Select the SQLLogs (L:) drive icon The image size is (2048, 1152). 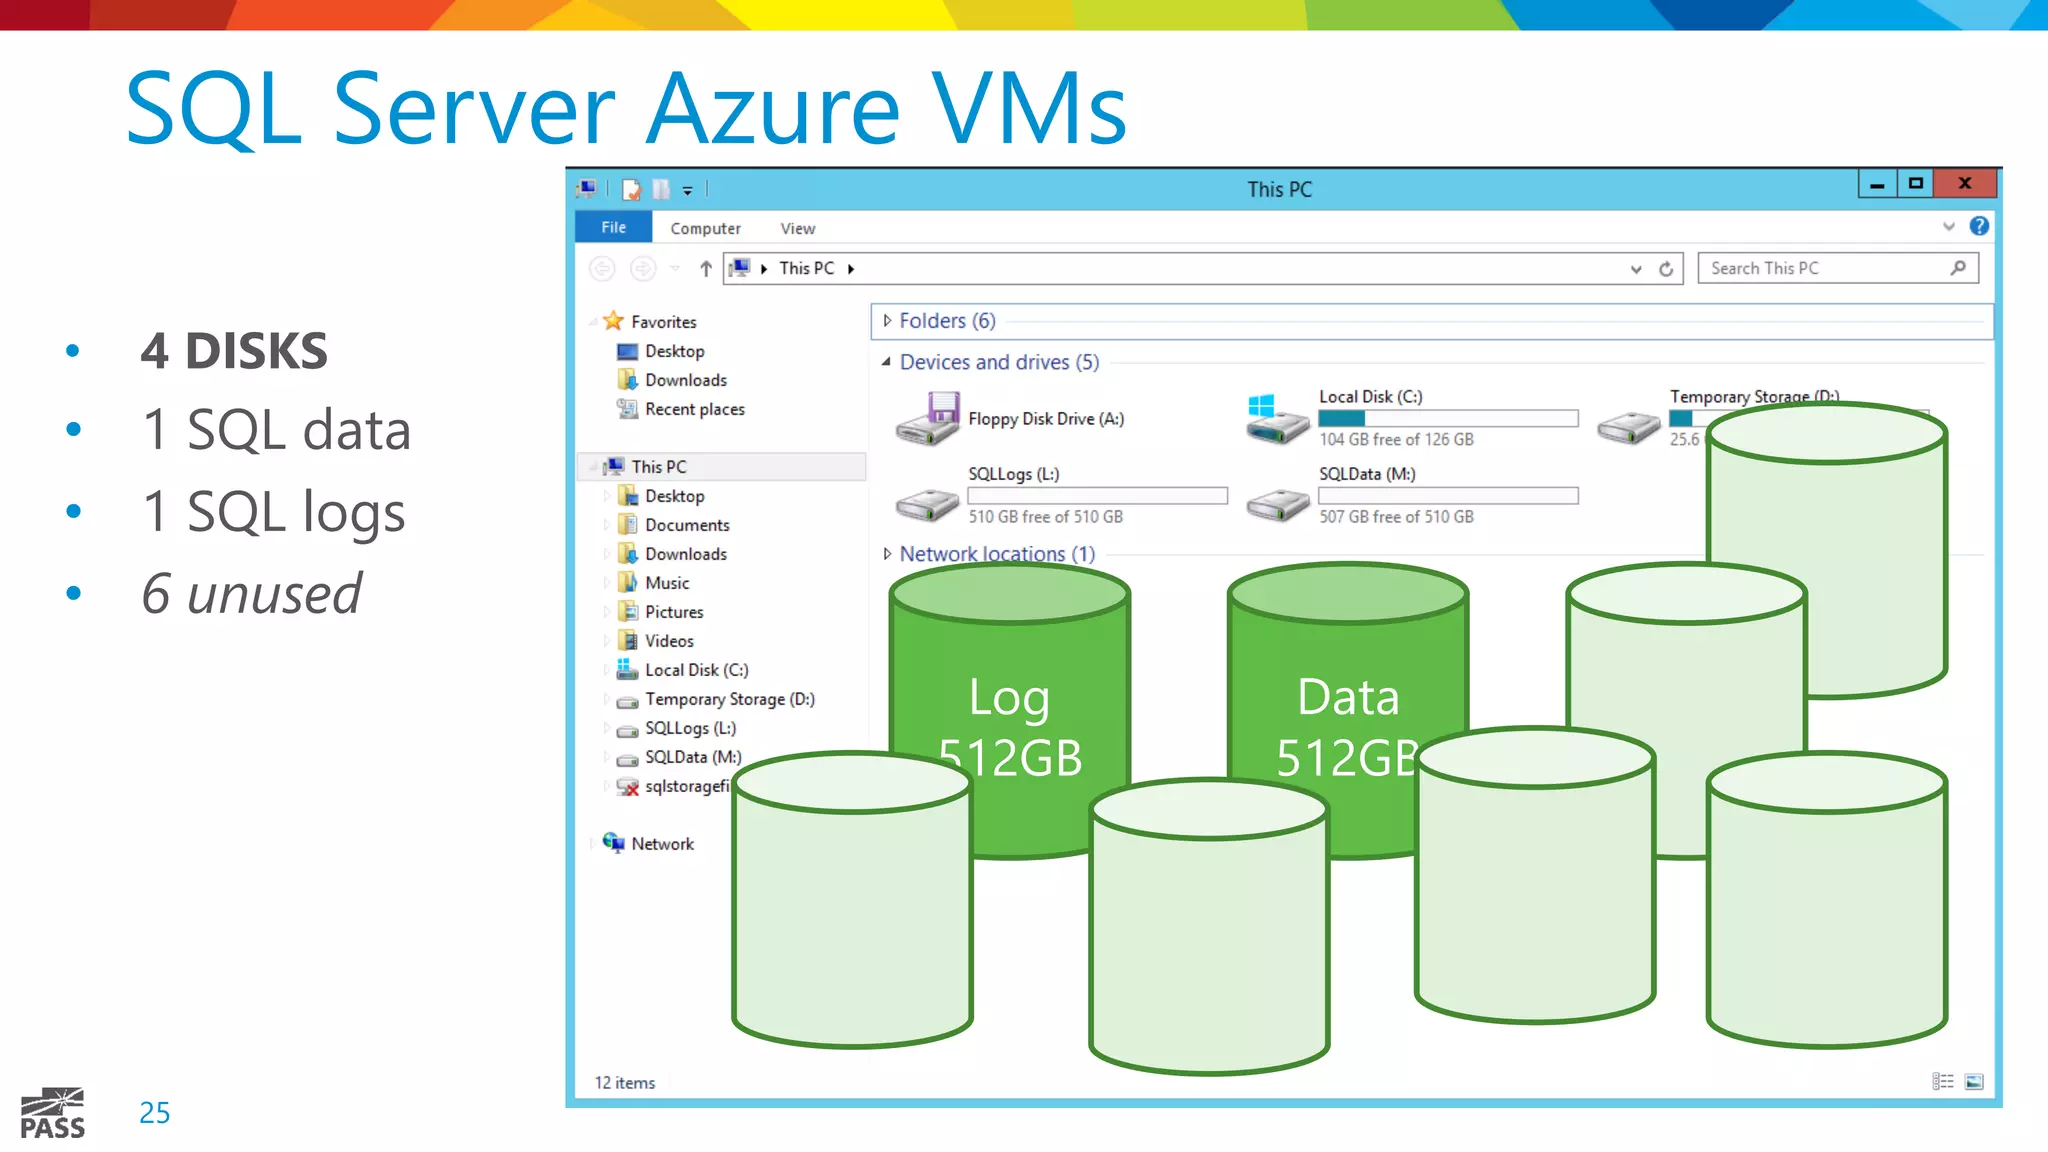[x=928, y=504]
